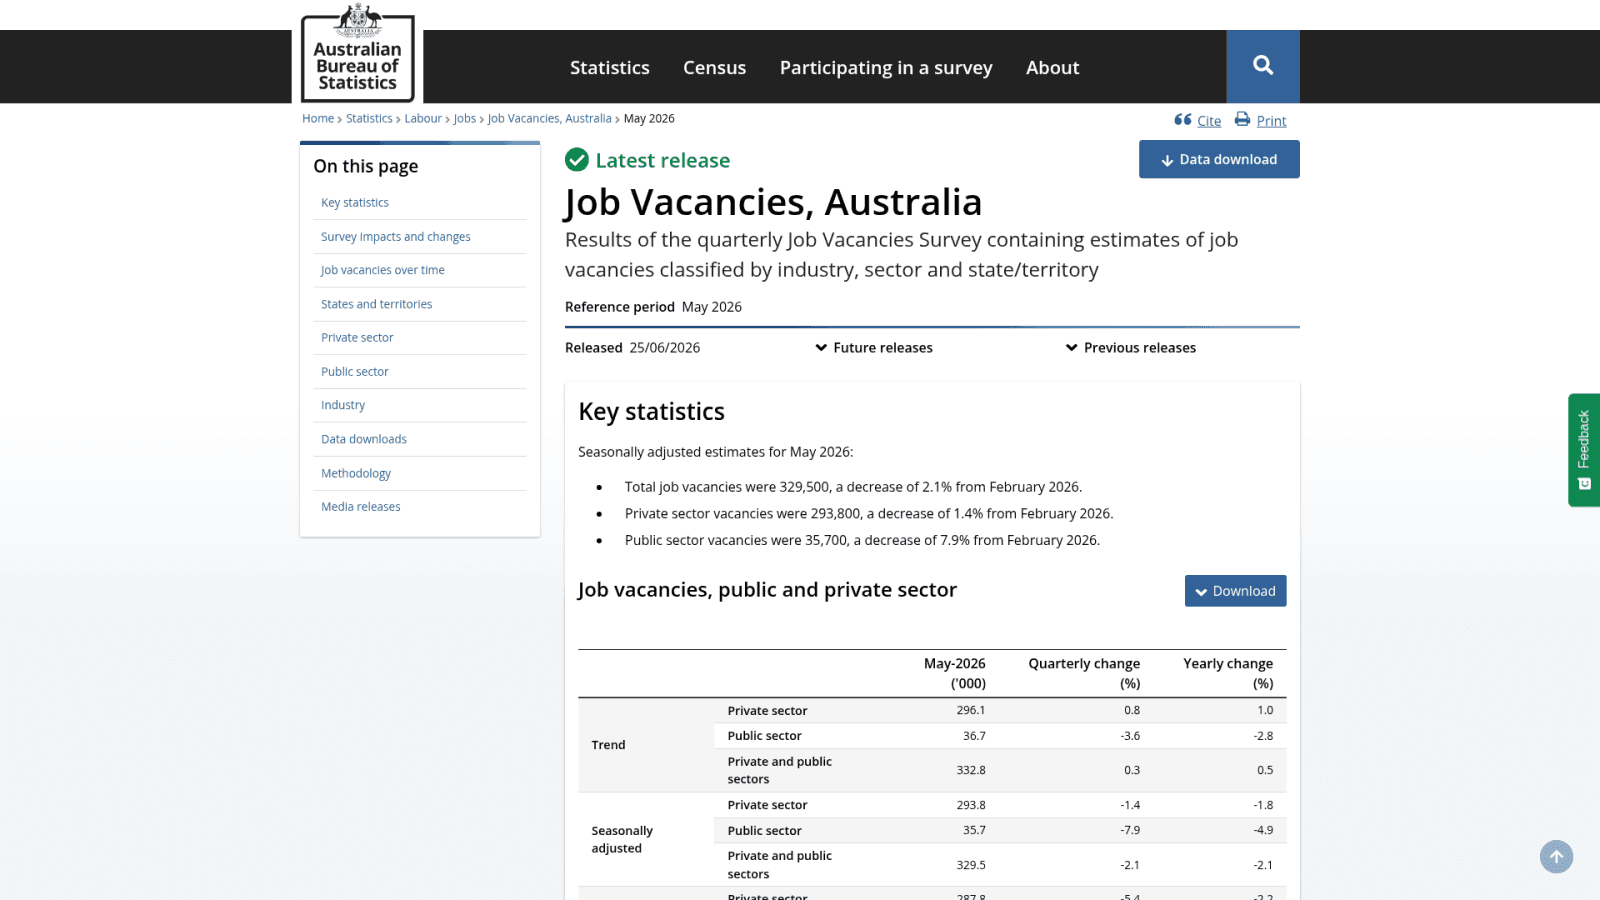
Task: Jump to Key statistics section
Action: pos(355,203)
